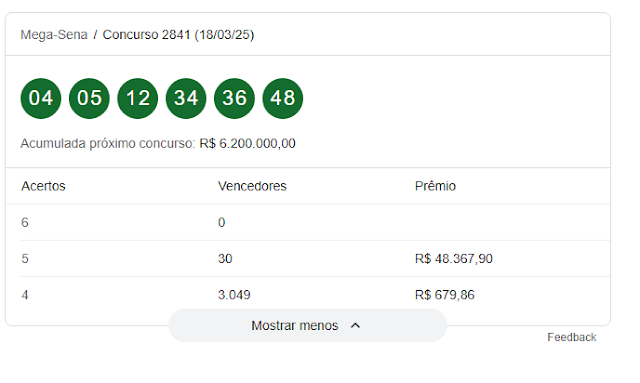
Task: Select the green ball showing 36
Action: tap(234, 98)
